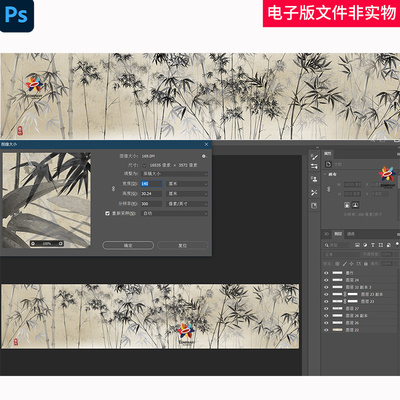Hide layer 22 via its eye icon
The height and width of the screenshot is (400, 400).
326,330
